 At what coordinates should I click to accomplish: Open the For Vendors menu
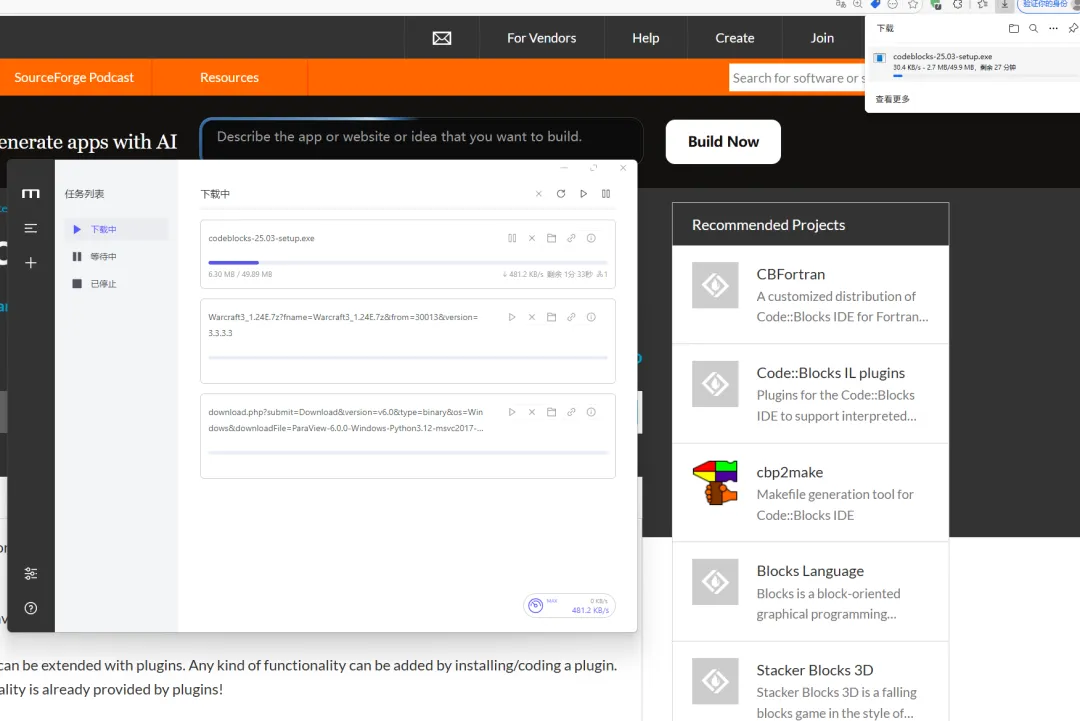click(541, 39)
